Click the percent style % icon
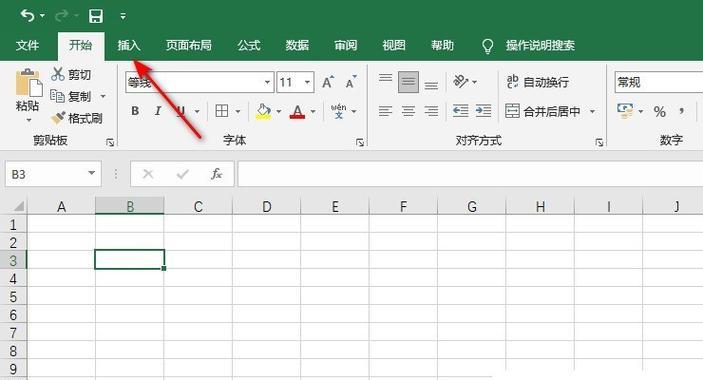 (x=660, y=112)
